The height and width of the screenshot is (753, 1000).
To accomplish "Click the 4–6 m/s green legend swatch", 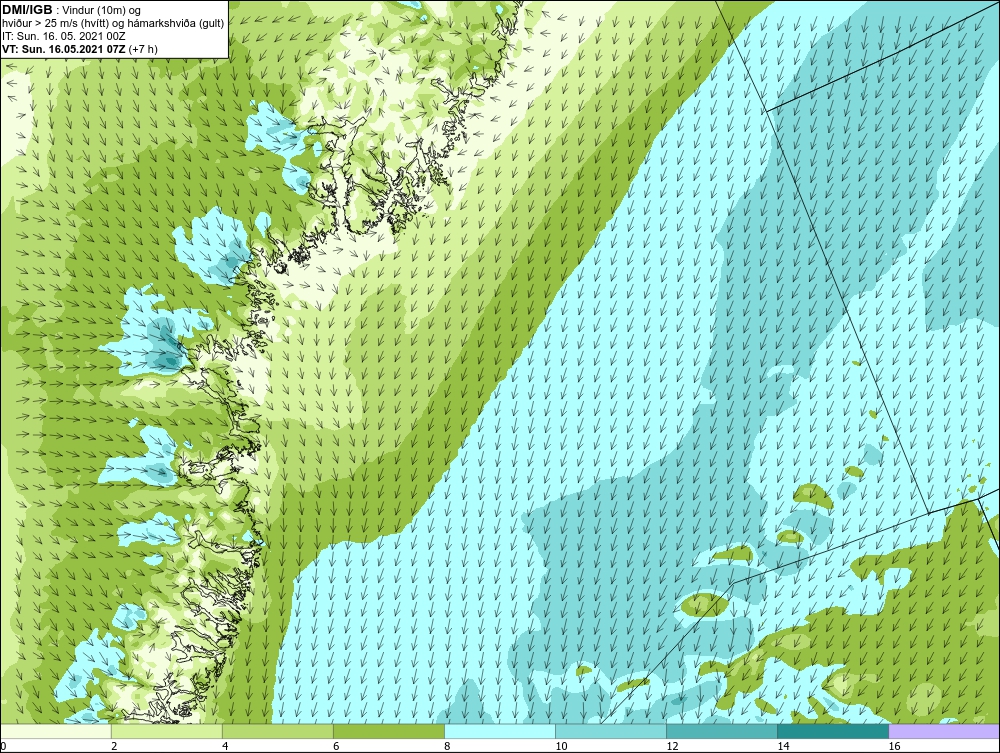I will pos(278,731).
